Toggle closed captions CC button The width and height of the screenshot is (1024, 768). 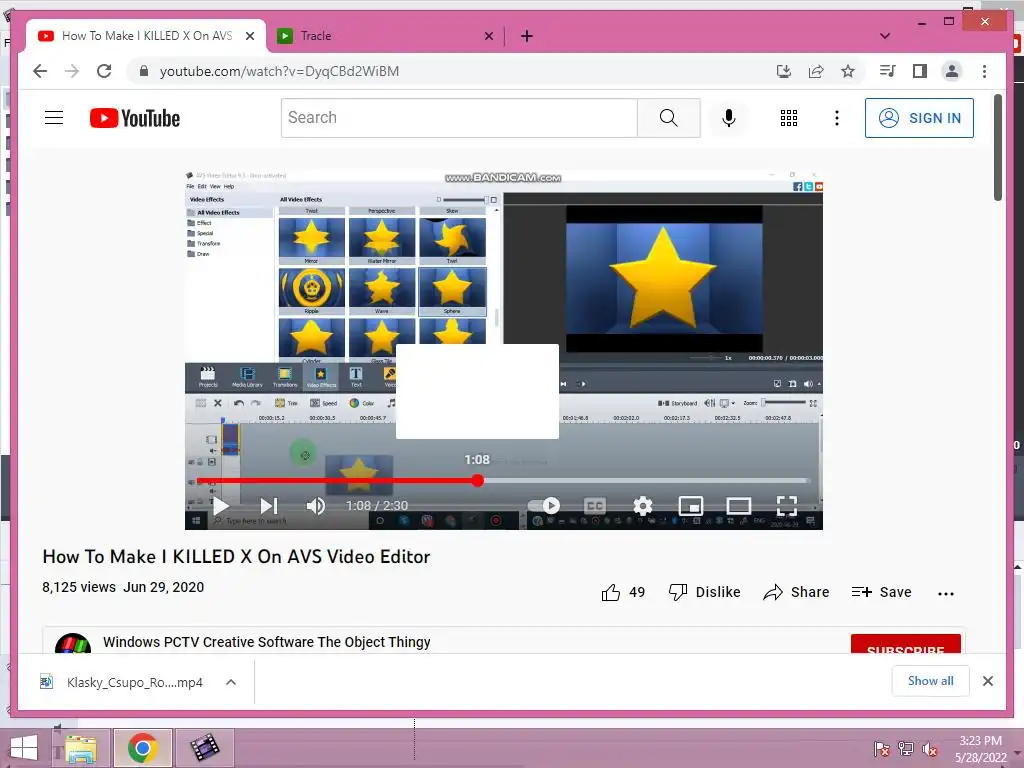click(x=594, y=505)
